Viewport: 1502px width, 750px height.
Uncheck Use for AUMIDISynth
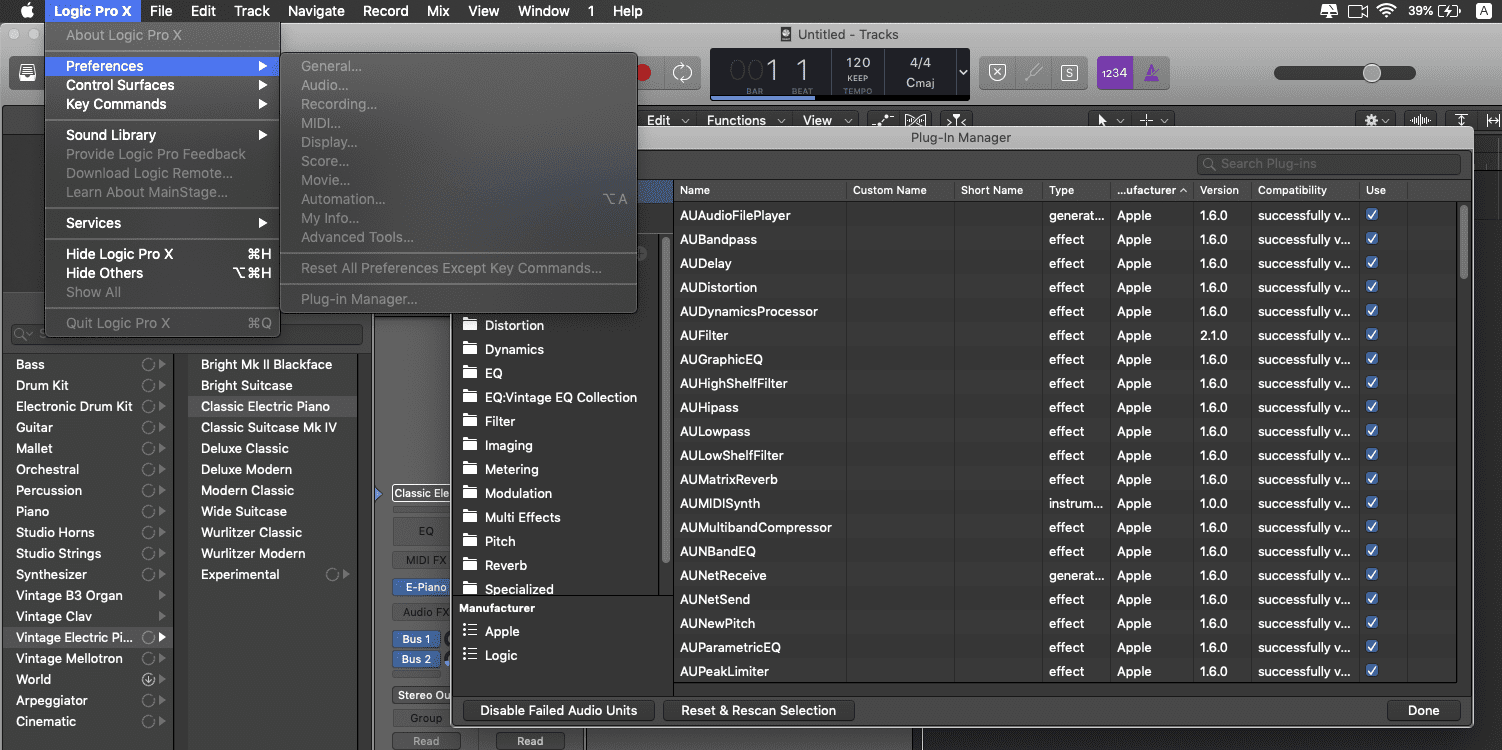[1372, 503]
